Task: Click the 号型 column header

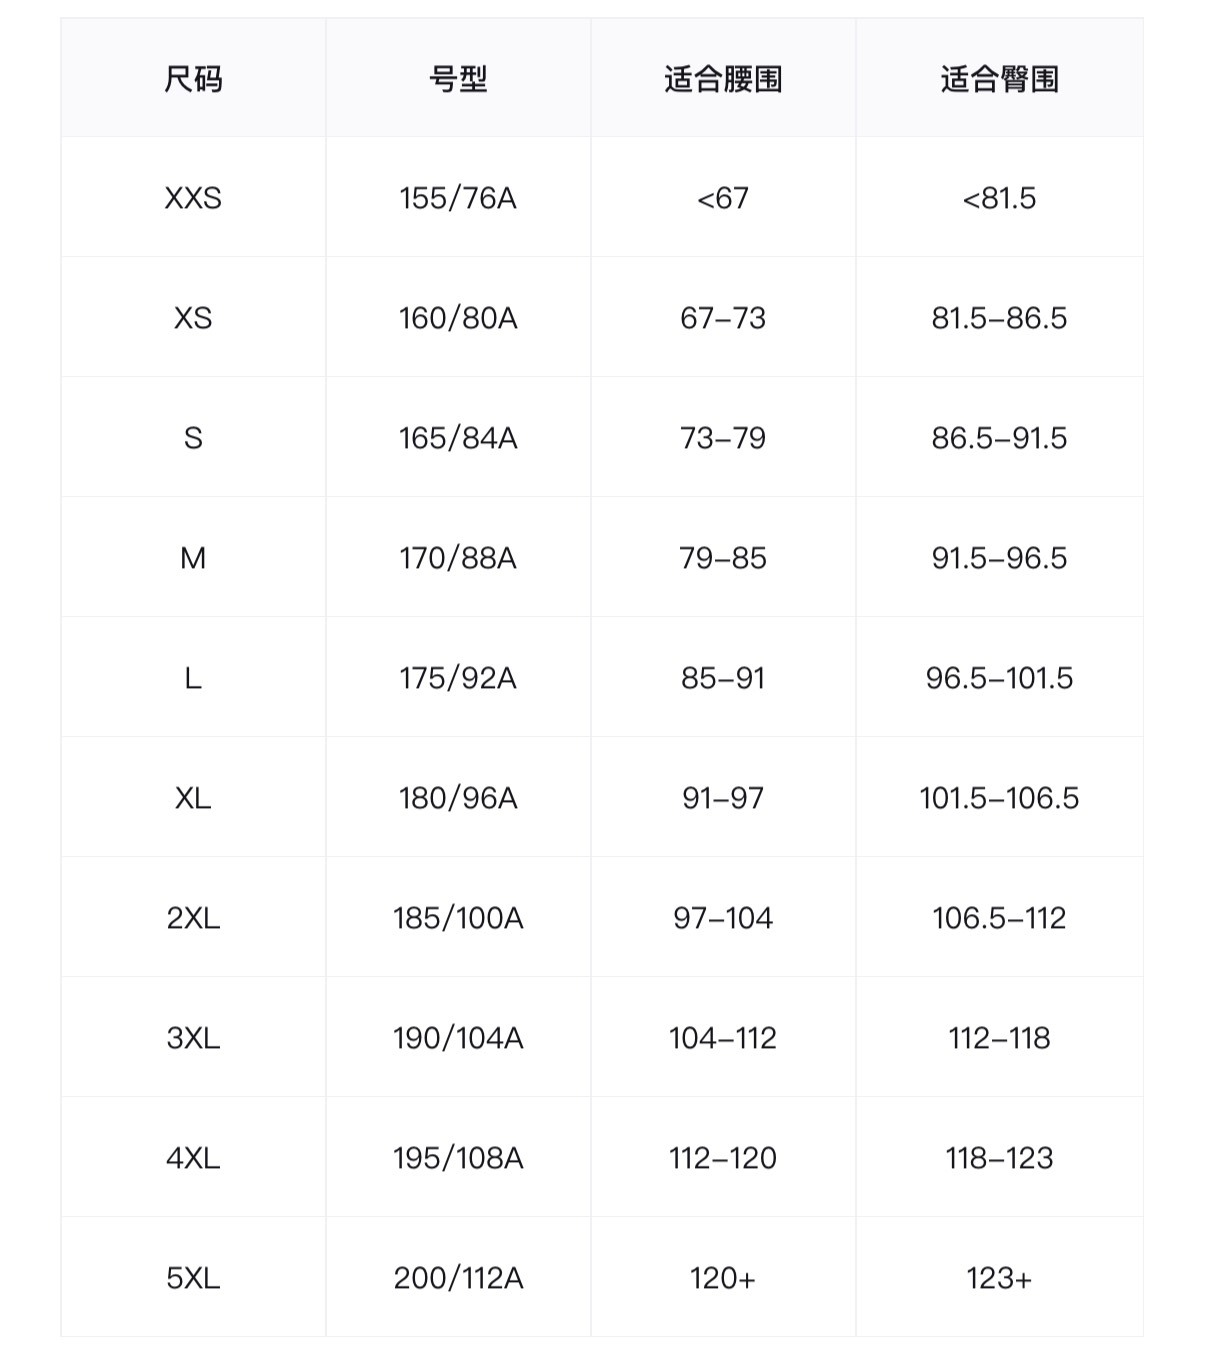Action: pos(458,79)
